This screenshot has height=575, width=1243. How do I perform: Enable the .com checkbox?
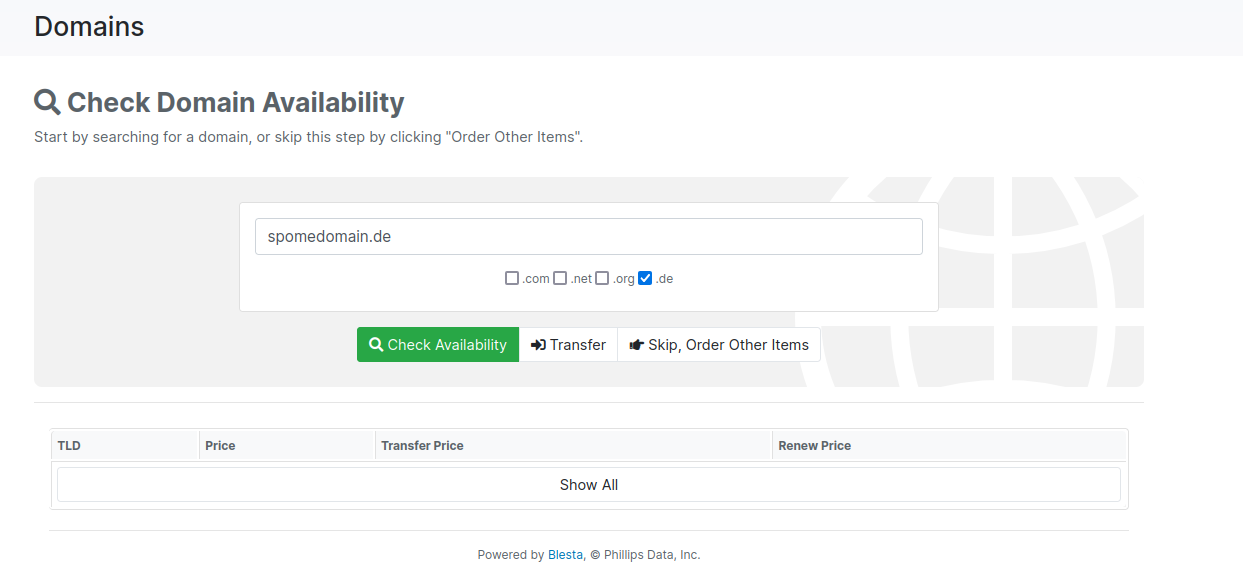512,278
